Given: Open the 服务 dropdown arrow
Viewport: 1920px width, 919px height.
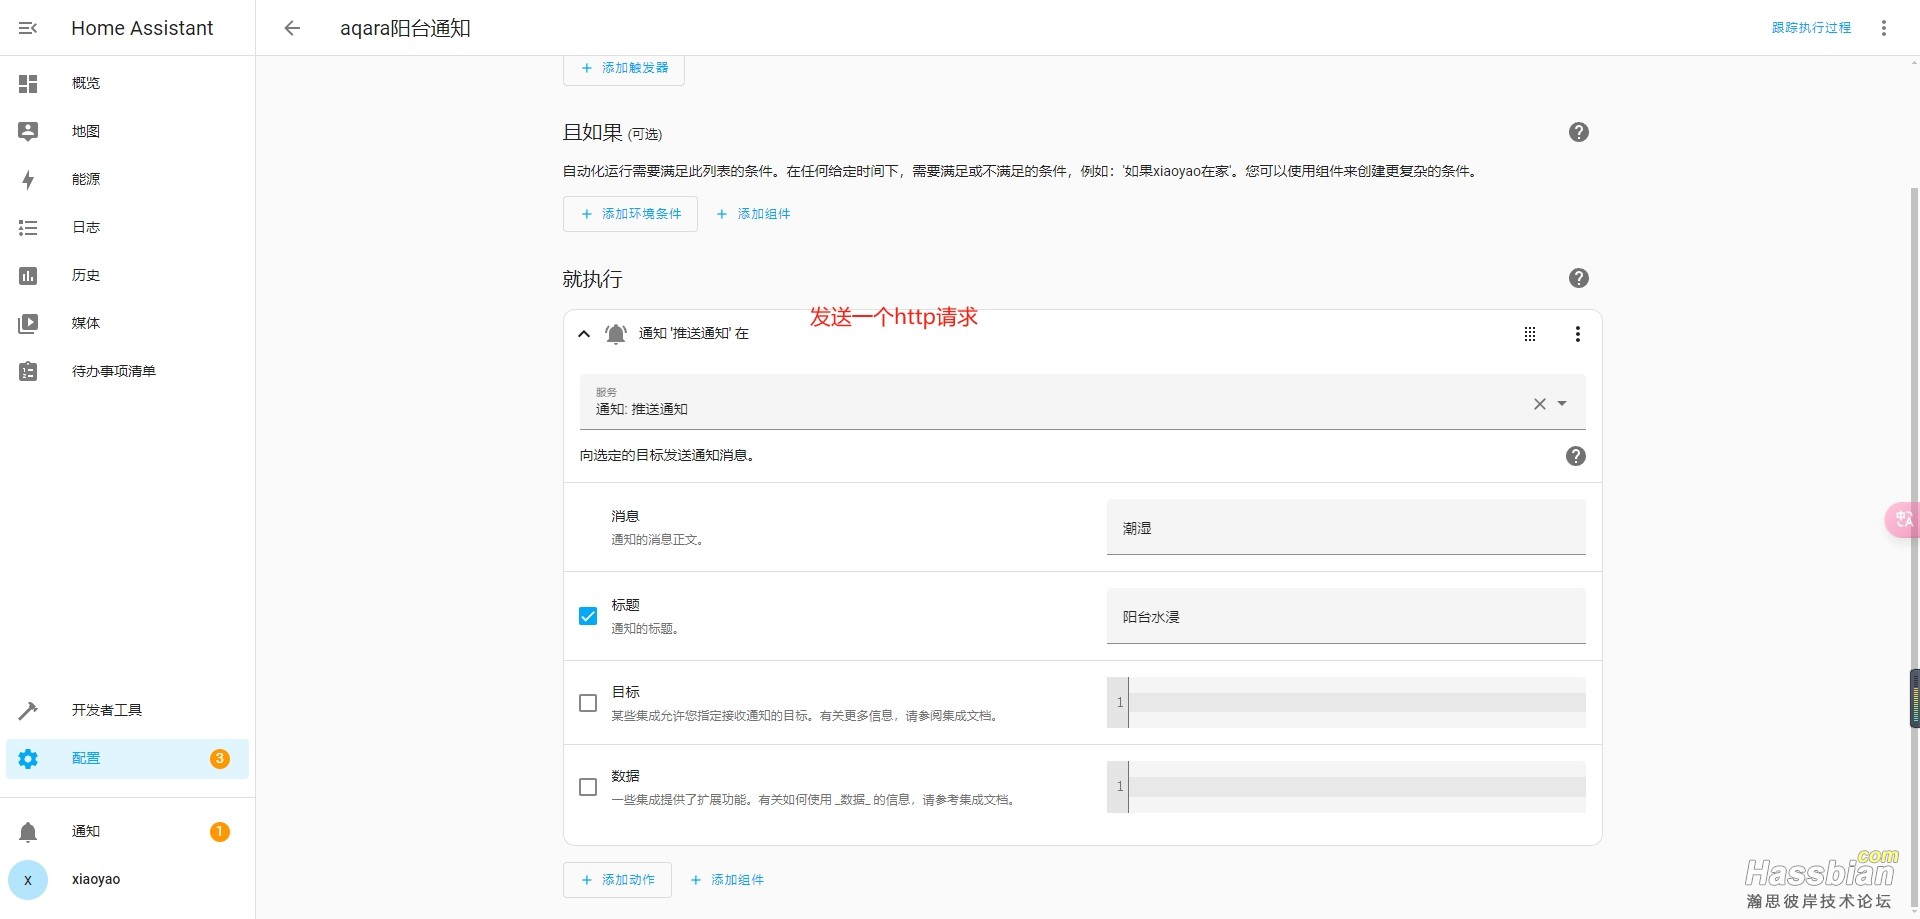Looking at the screenshot, I should 1562,404.
